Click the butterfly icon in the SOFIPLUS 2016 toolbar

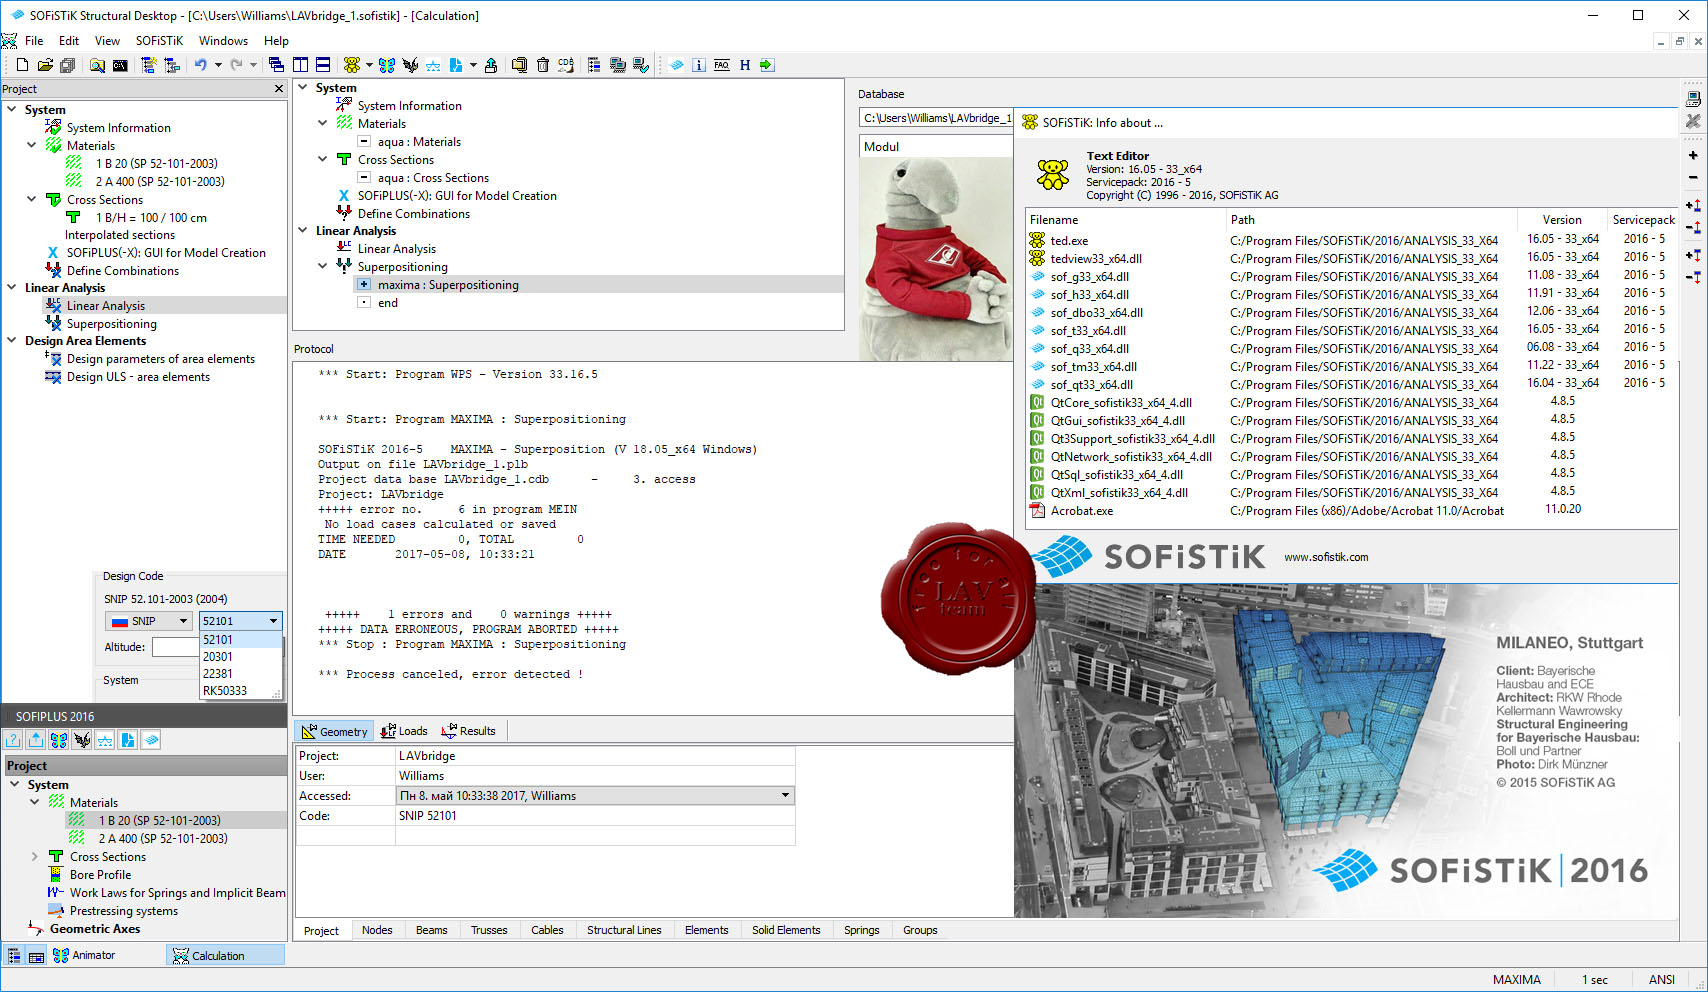tap(59, 740)
